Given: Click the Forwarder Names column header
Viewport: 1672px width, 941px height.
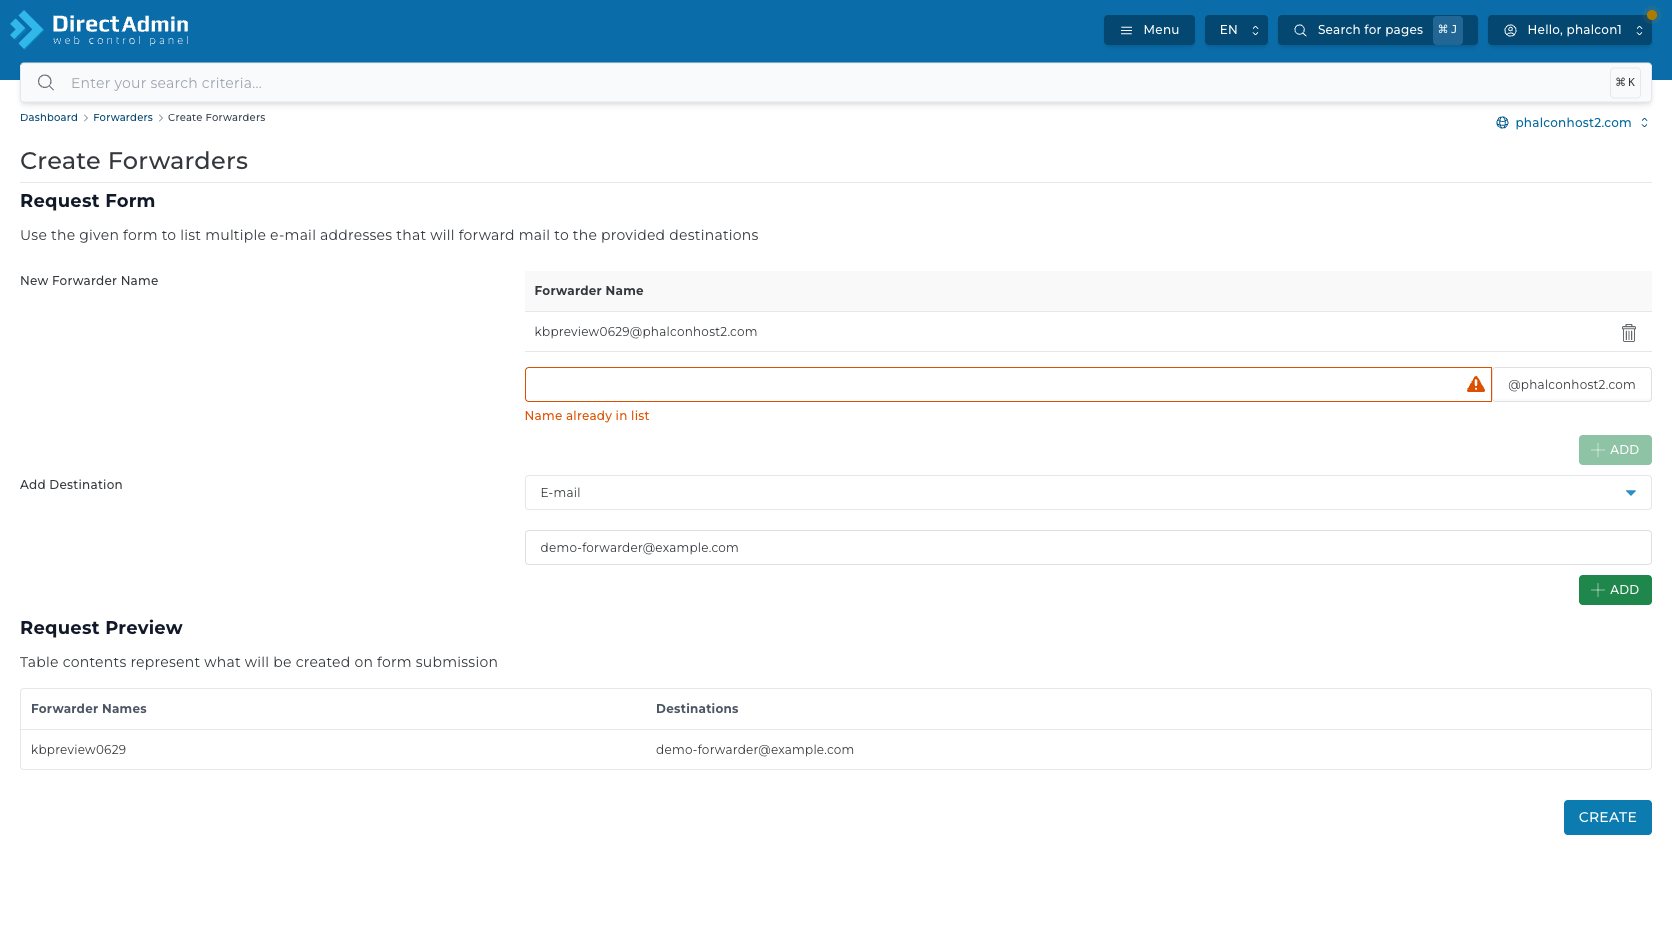Looking at the screenshot, I should (x=89, y=709).
